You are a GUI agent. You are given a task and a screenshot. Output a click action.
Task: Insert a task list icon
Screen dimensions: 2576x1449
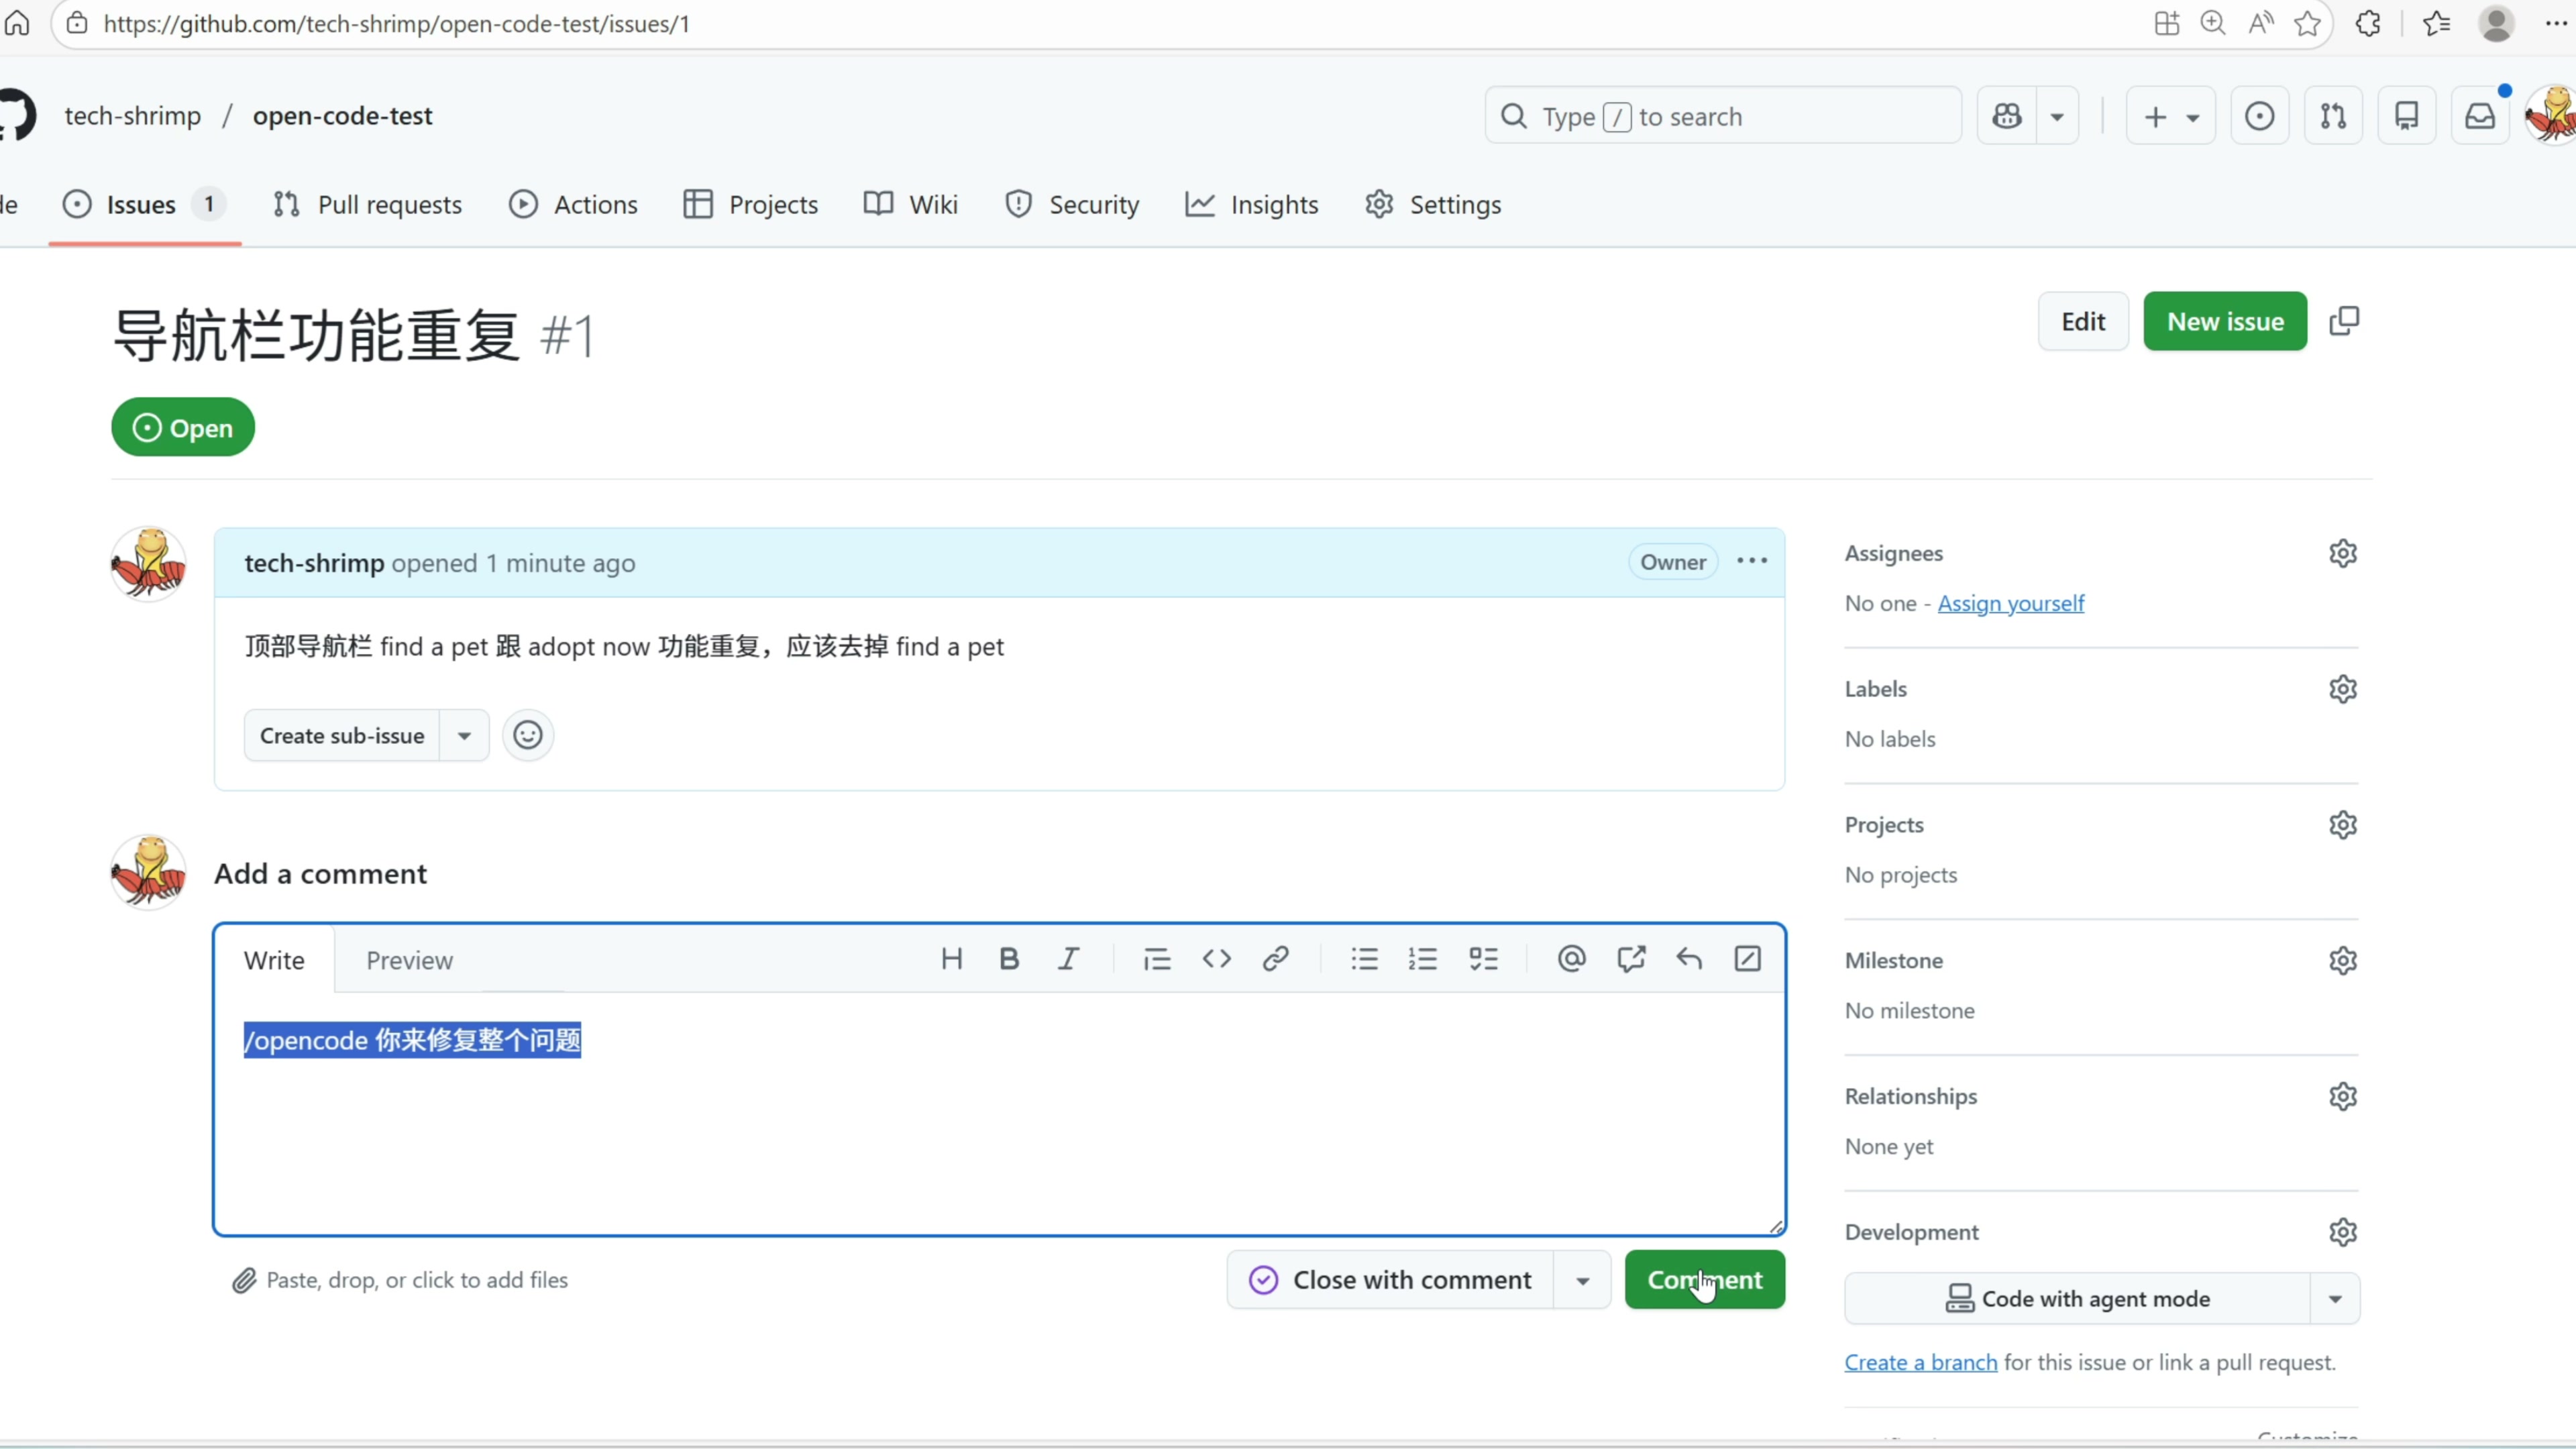(x=1483, y=959)
